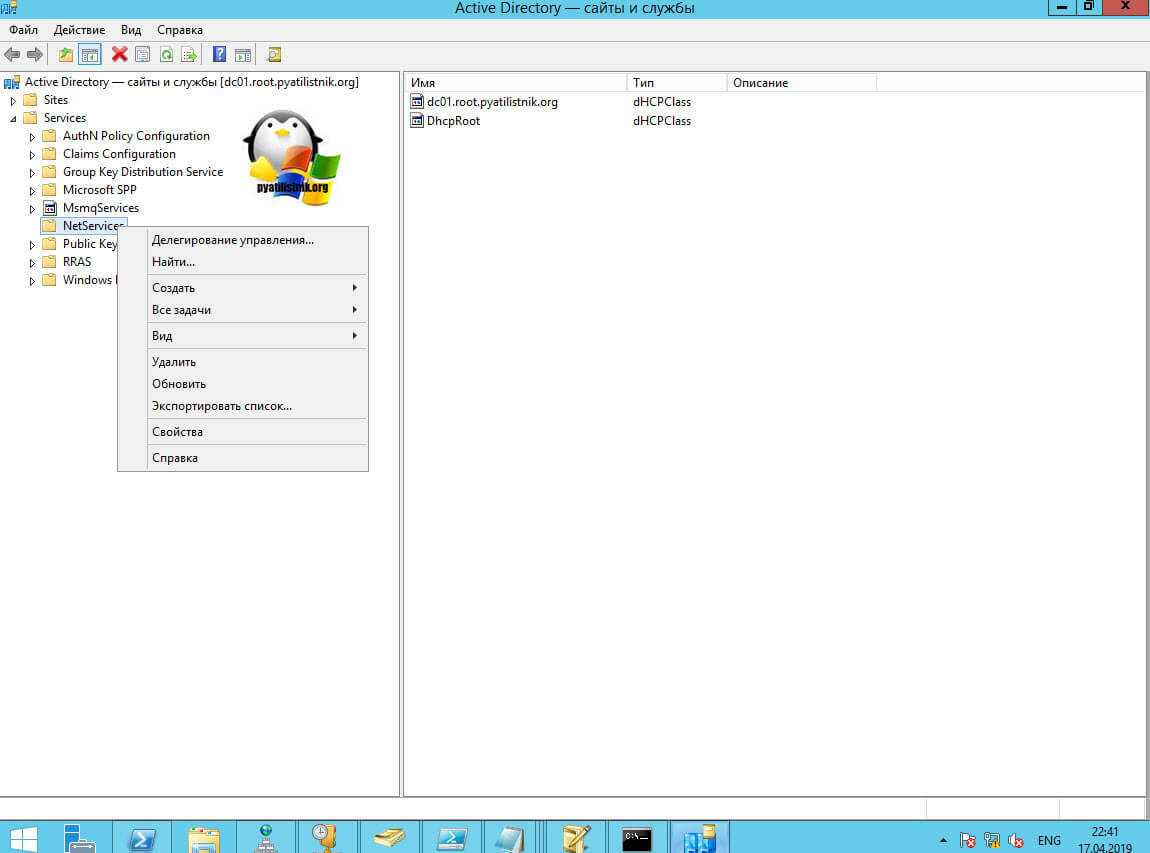This screenshot has width=1150, height=853.
Task: Click the Properties toolbar icon
Action: (x=142, y=55)
